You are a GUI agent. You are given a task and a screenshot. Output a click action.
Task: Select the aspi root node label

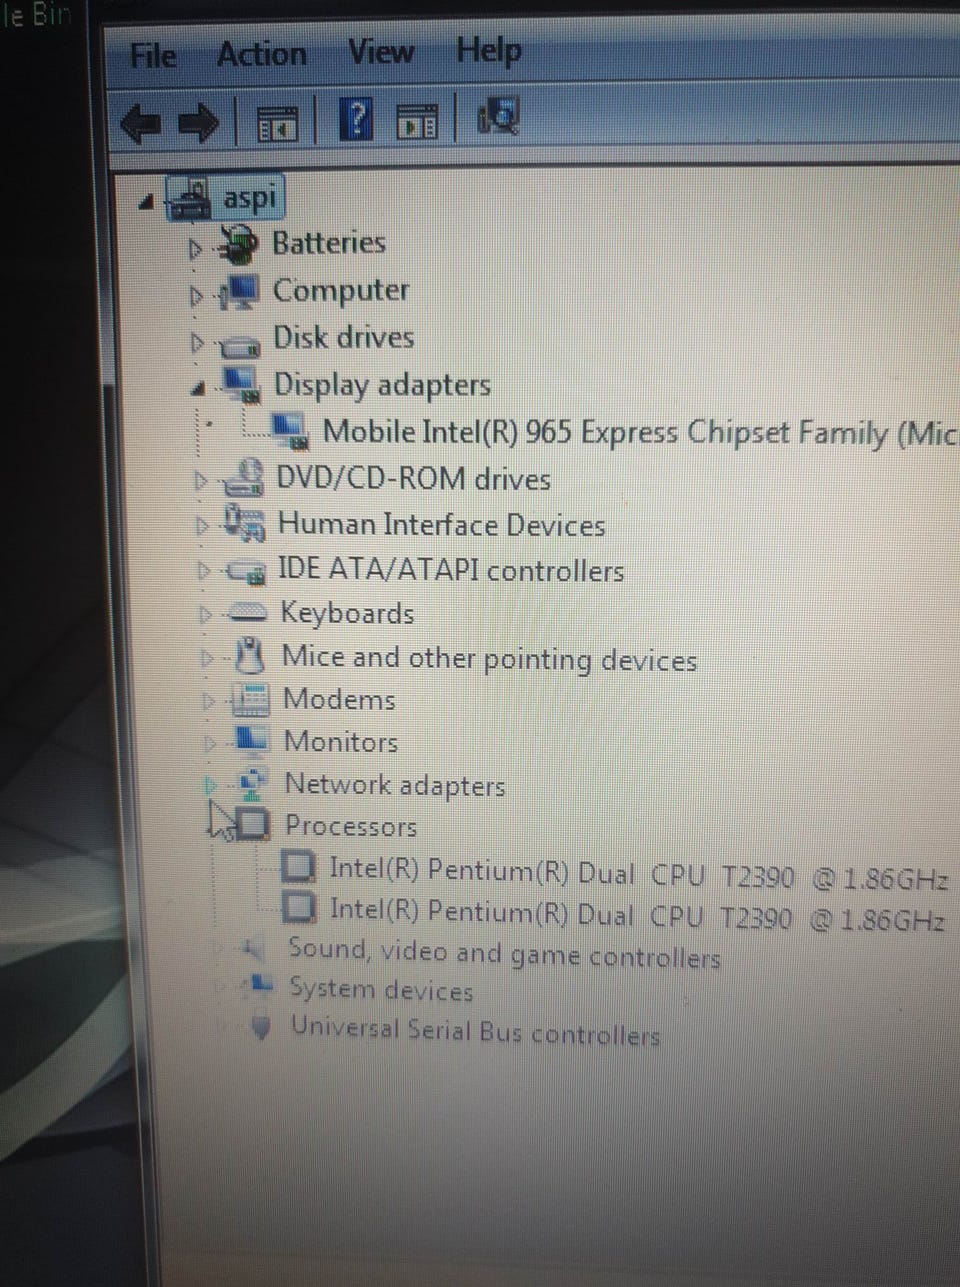(x=249, y=197)
